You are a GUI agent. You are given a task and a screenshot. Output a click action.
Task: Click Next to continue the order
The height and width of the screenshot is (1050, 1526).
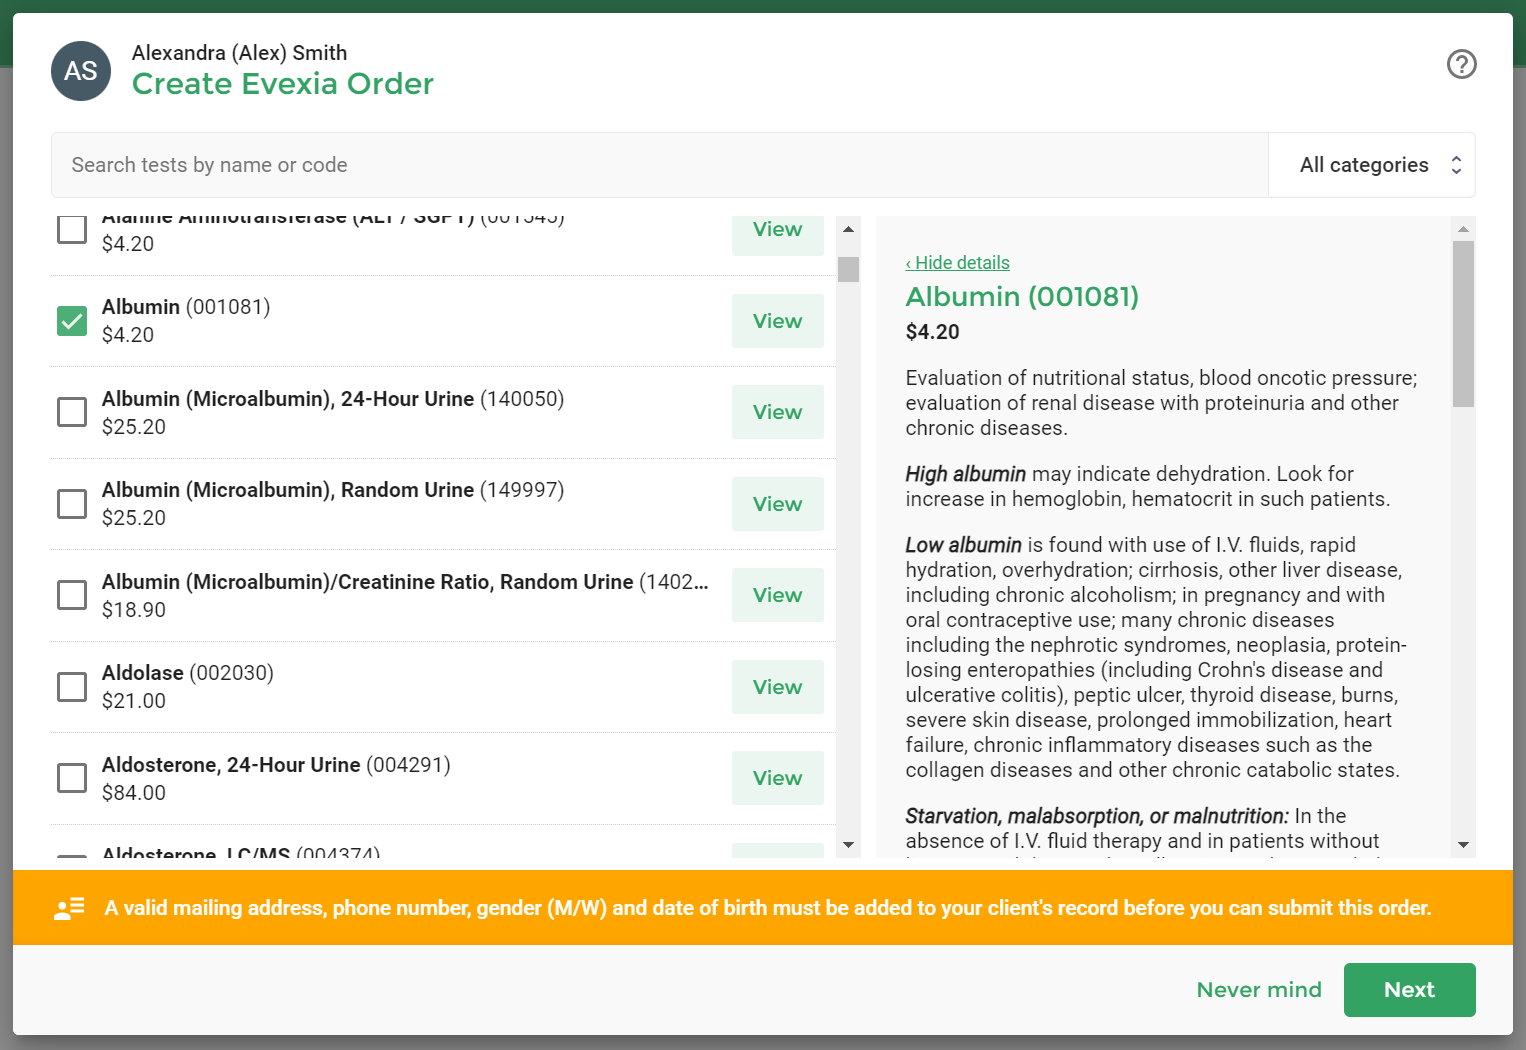pyautogui.click(x=1408, y=990)
